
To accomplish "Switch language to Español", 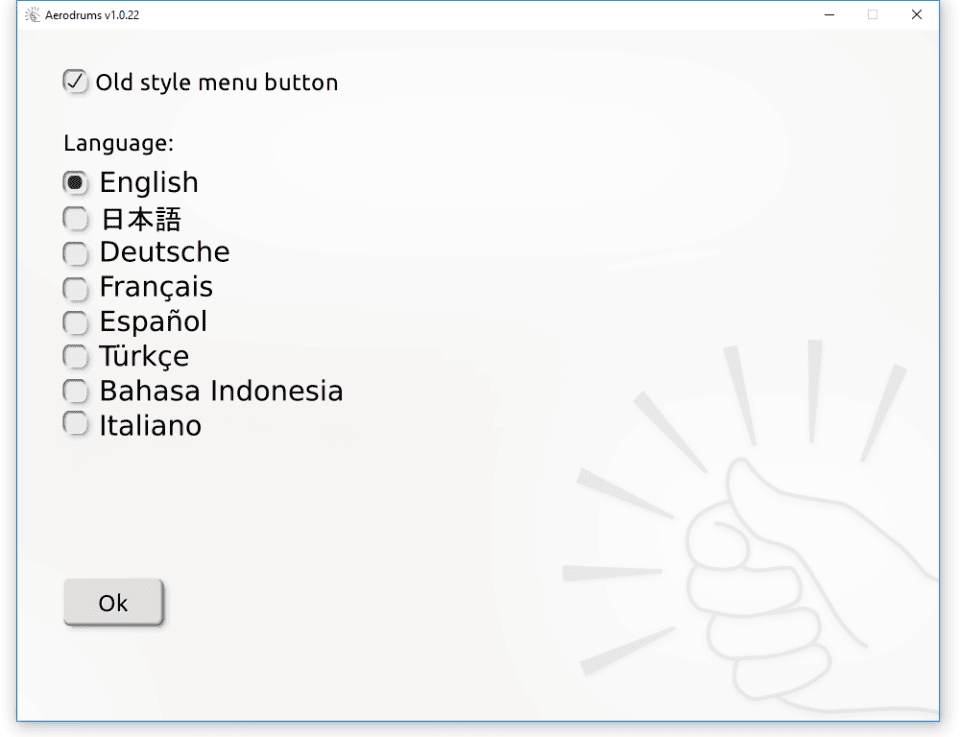I will pos(75,322).
